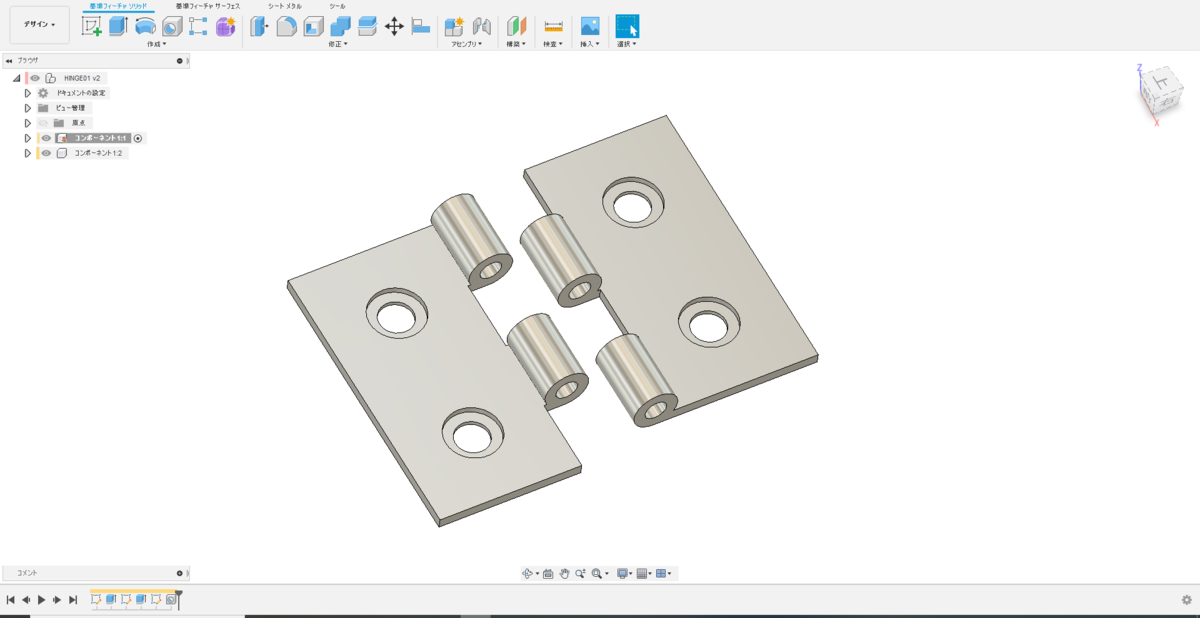Collapse the ブラウザ panel with double arrows

coord(9,60)
